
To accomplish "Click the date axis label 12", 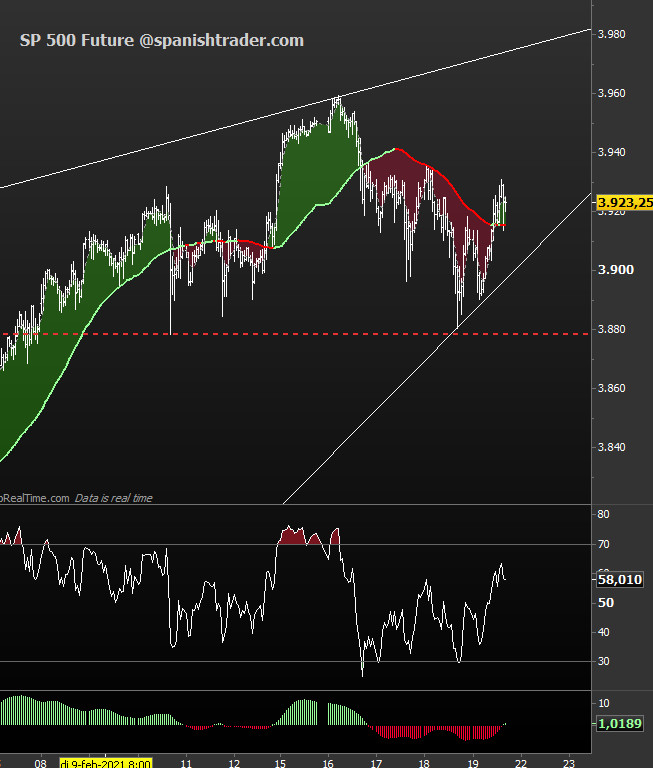I will click(234, 763).
